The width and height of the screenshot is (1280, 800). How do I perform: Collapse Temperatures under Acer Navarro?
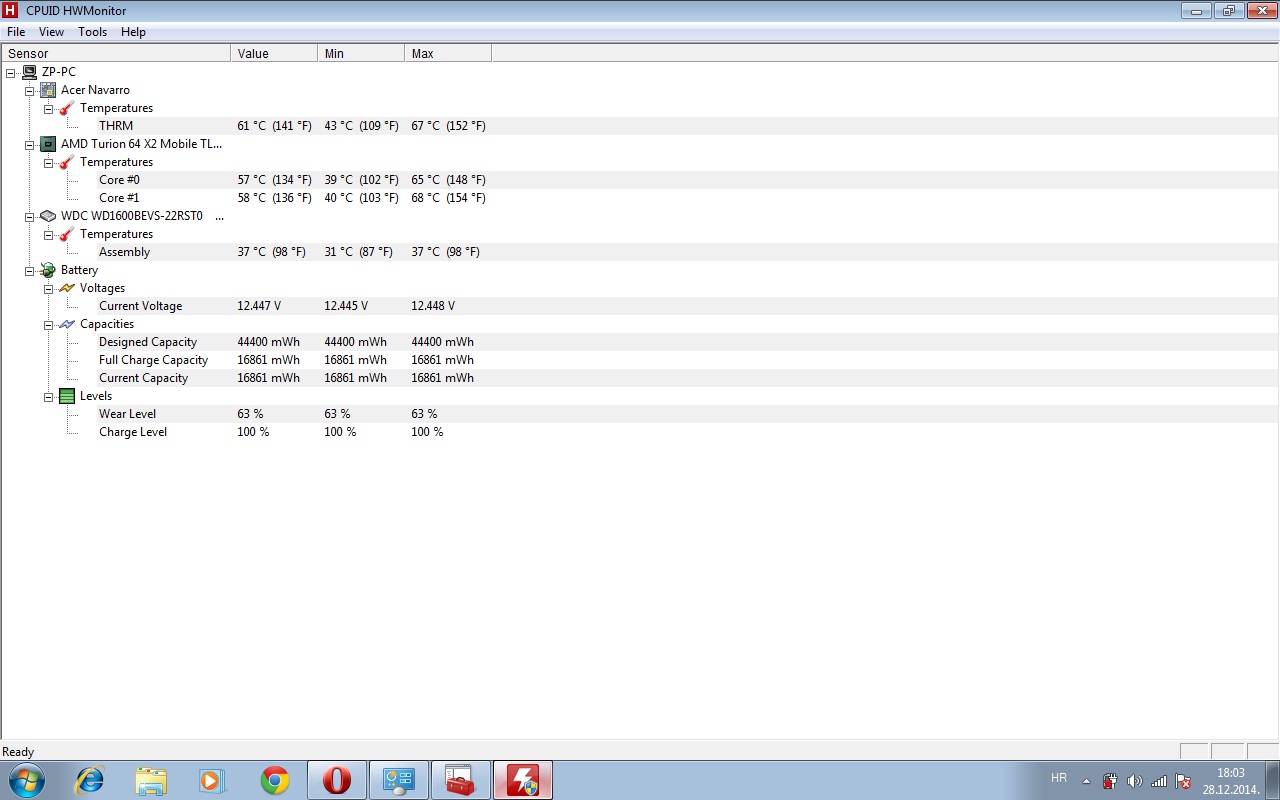48,108
